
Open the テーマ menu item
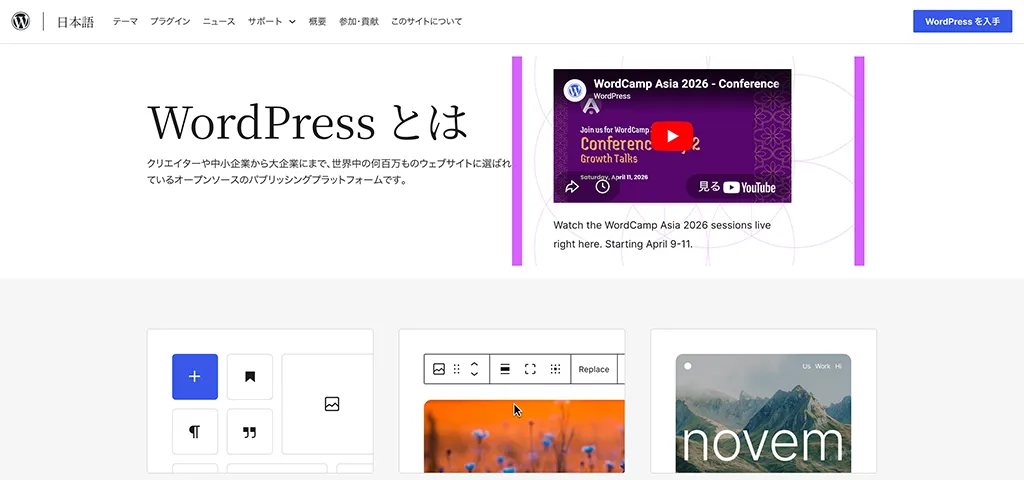tap(125, 22)
